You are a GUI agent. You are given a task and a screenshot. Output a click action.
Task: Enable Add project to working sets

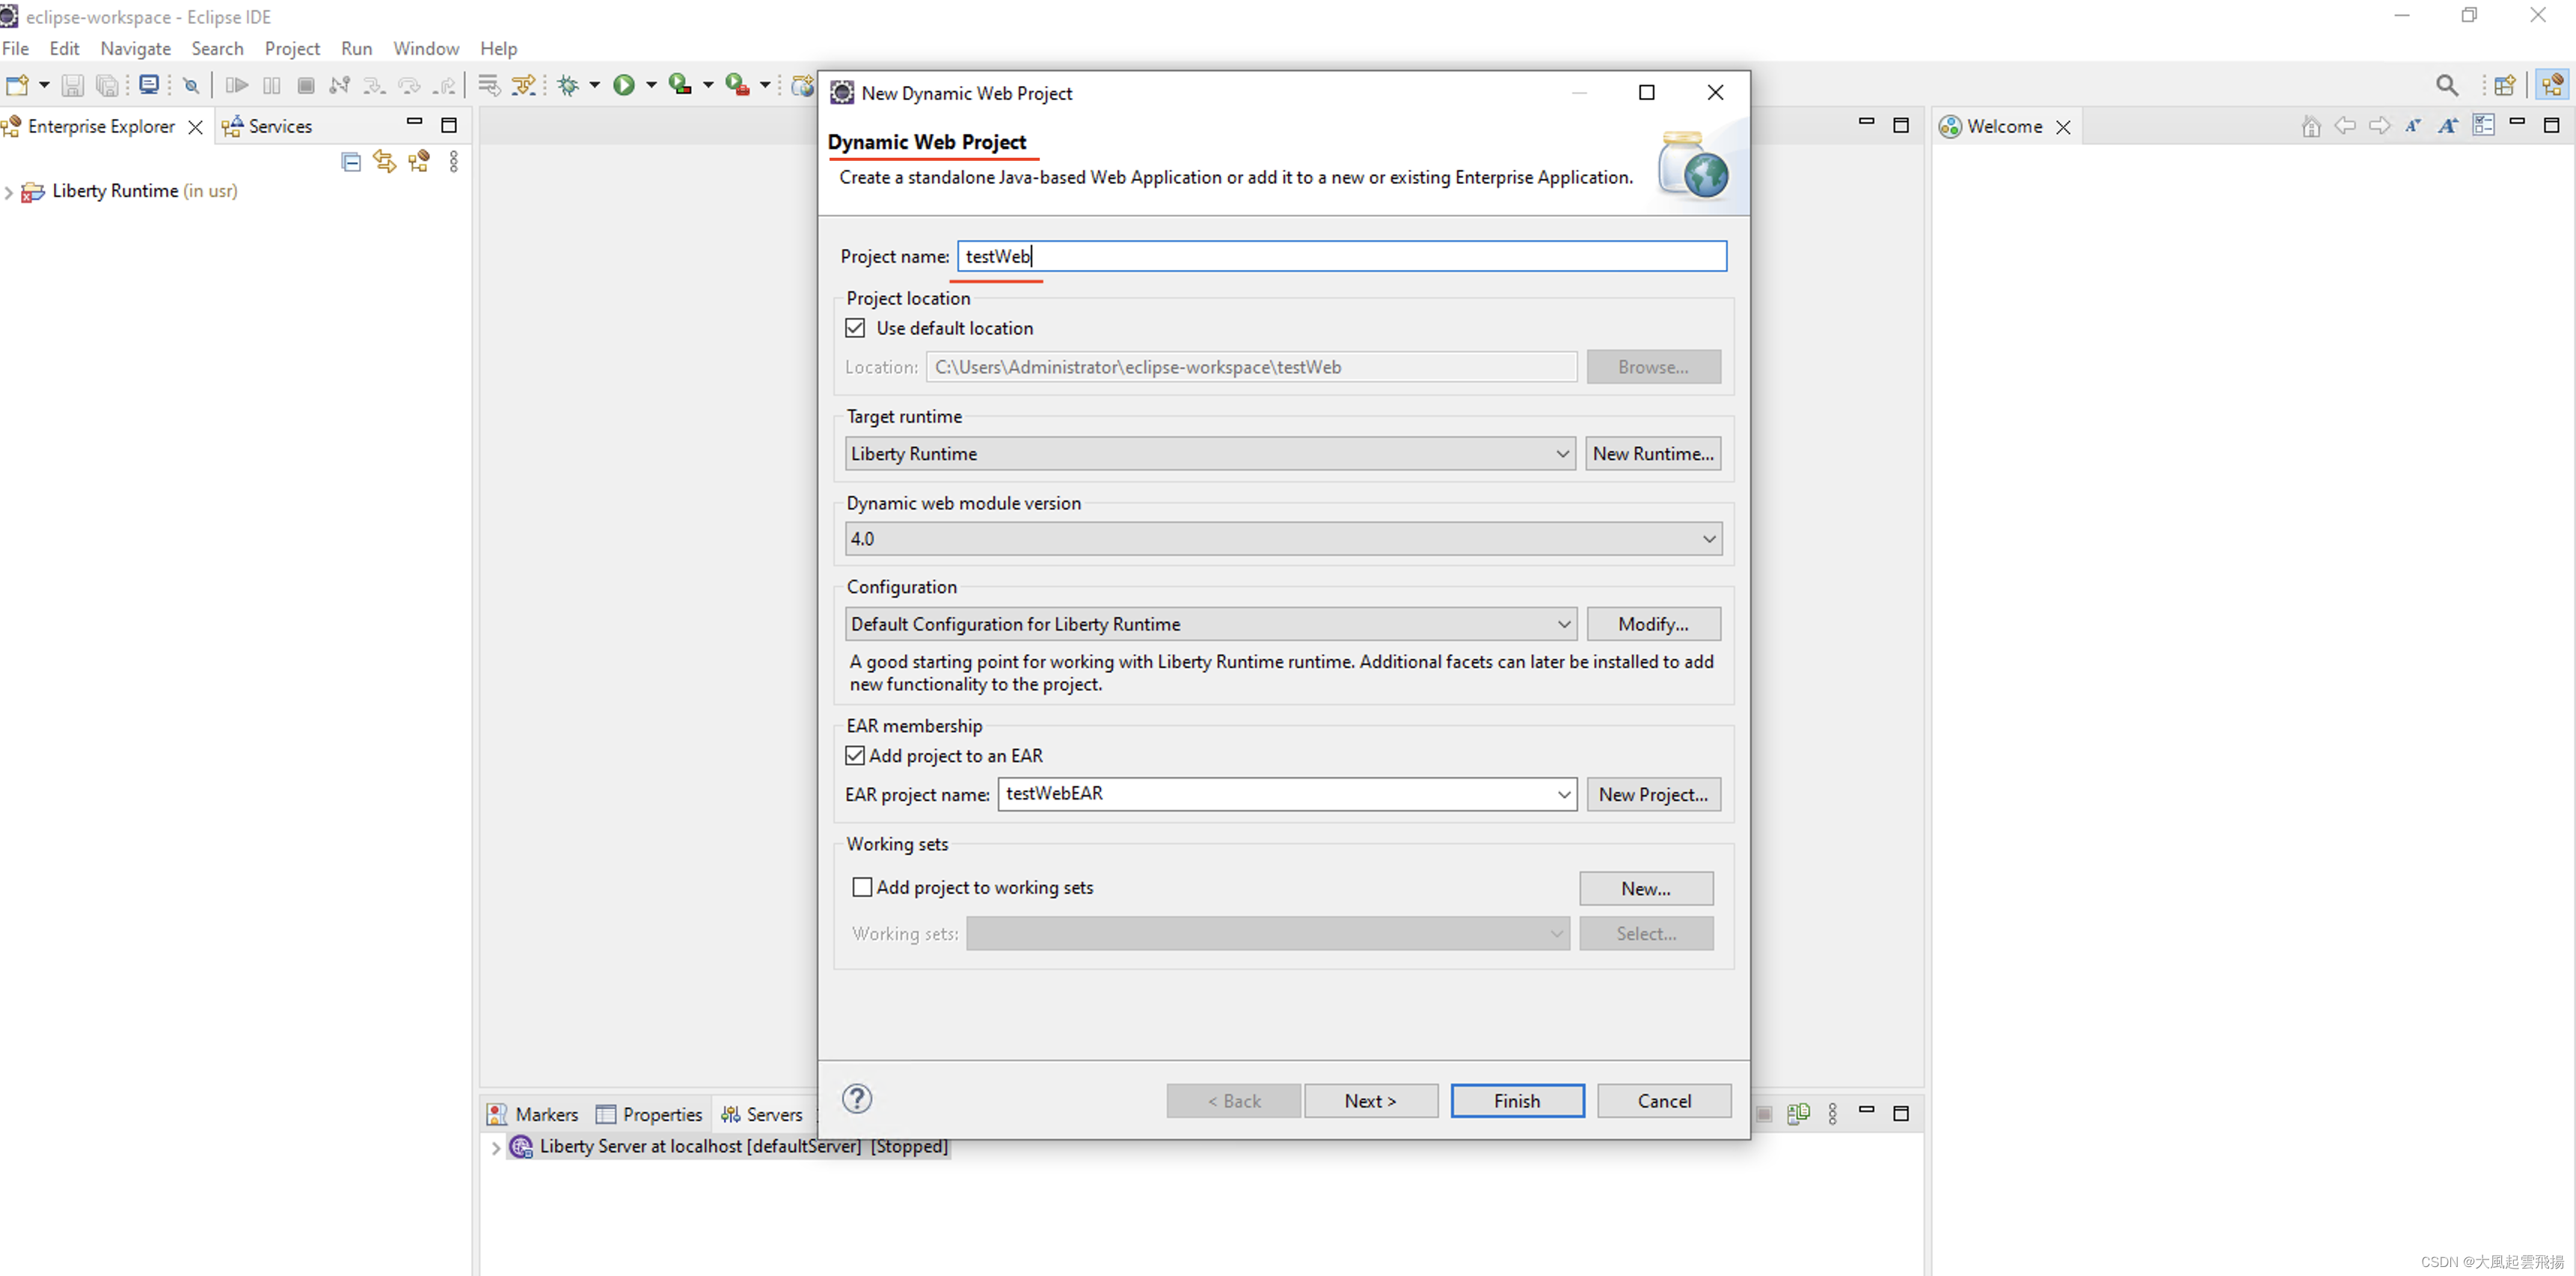point(862,887)
